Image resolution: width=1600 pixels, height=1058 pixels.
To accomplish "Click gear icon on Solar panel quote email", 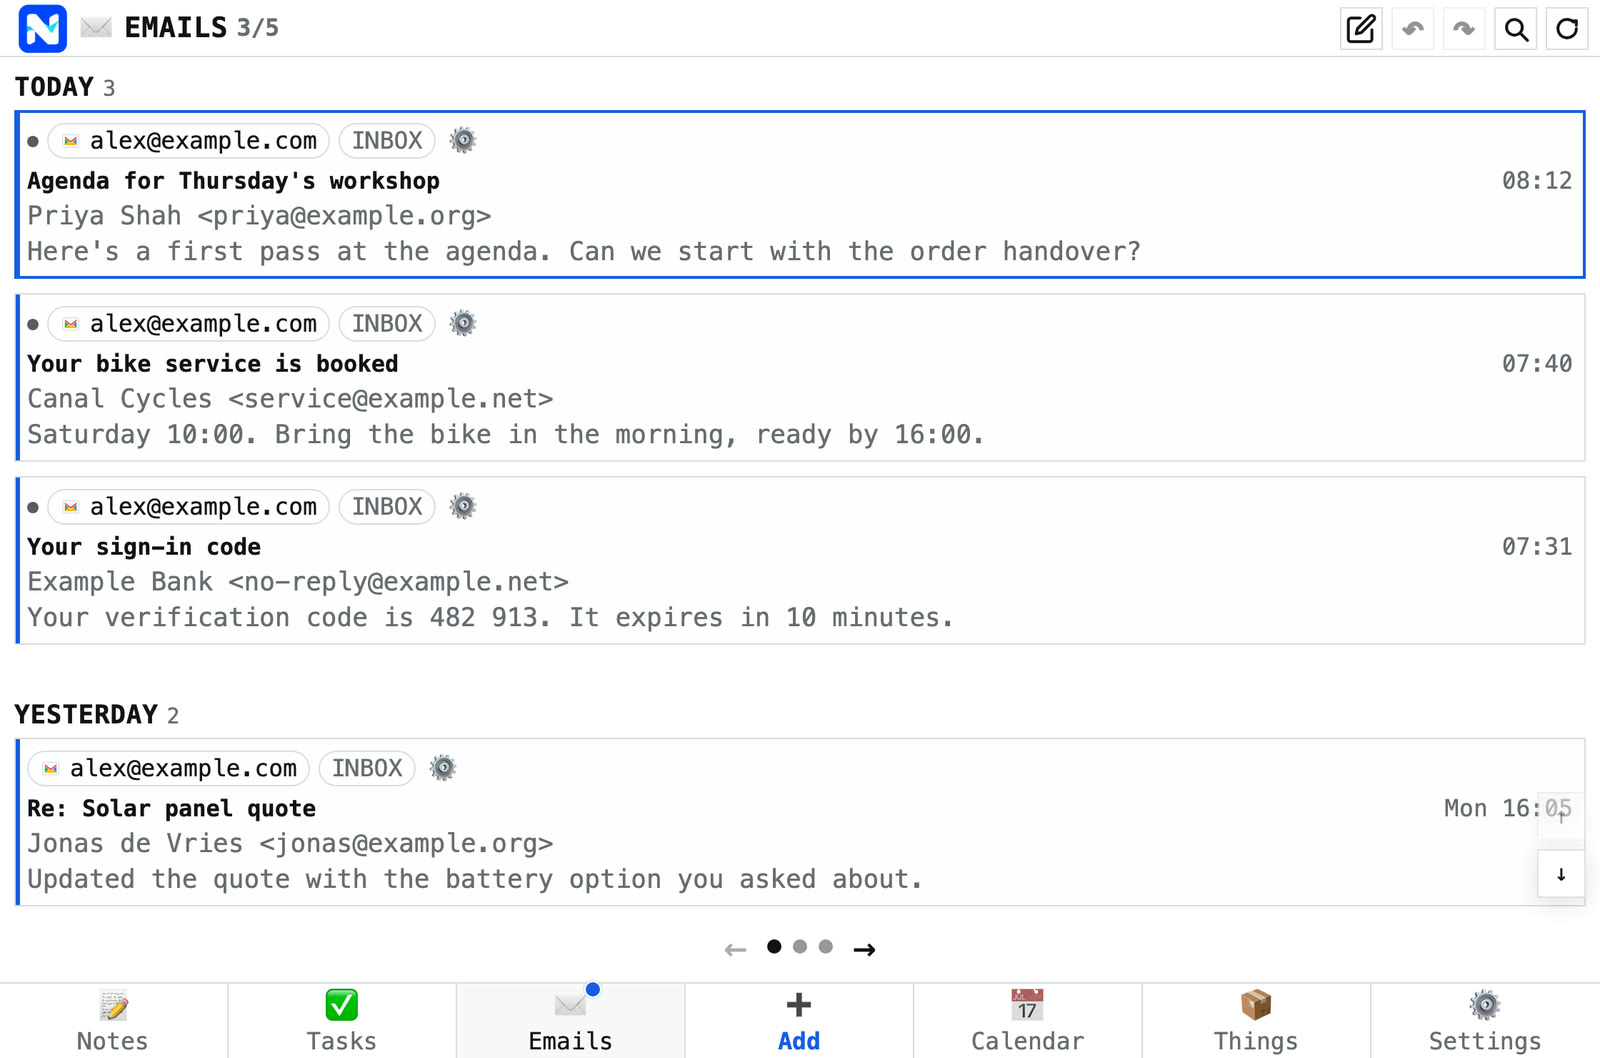I will pyautogui.click(x=442, y=768).
